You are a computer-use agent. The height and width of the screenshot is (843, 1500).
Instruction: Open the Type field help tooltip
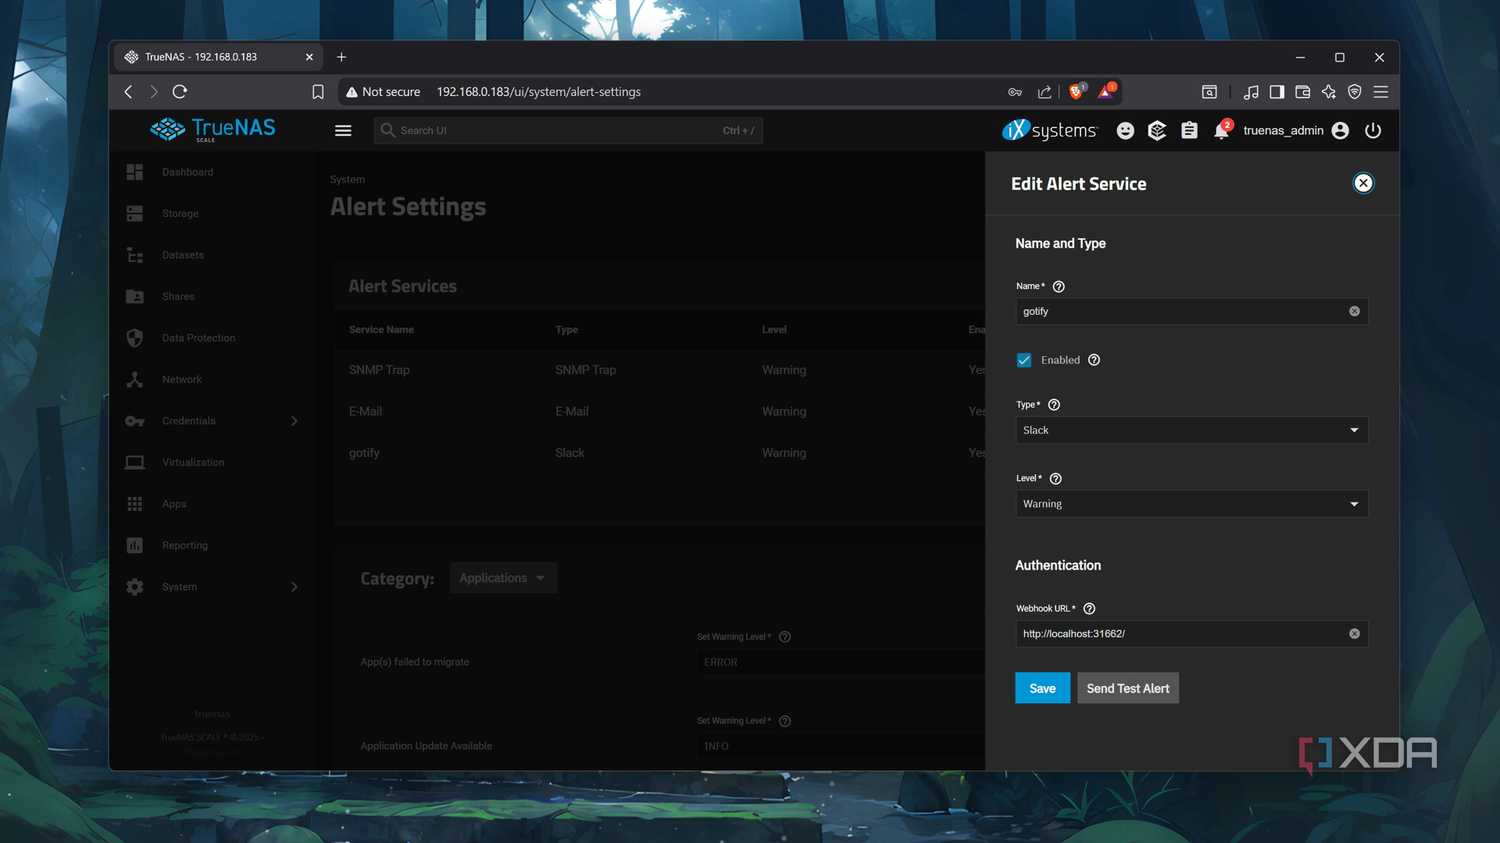coord(1054,405)
